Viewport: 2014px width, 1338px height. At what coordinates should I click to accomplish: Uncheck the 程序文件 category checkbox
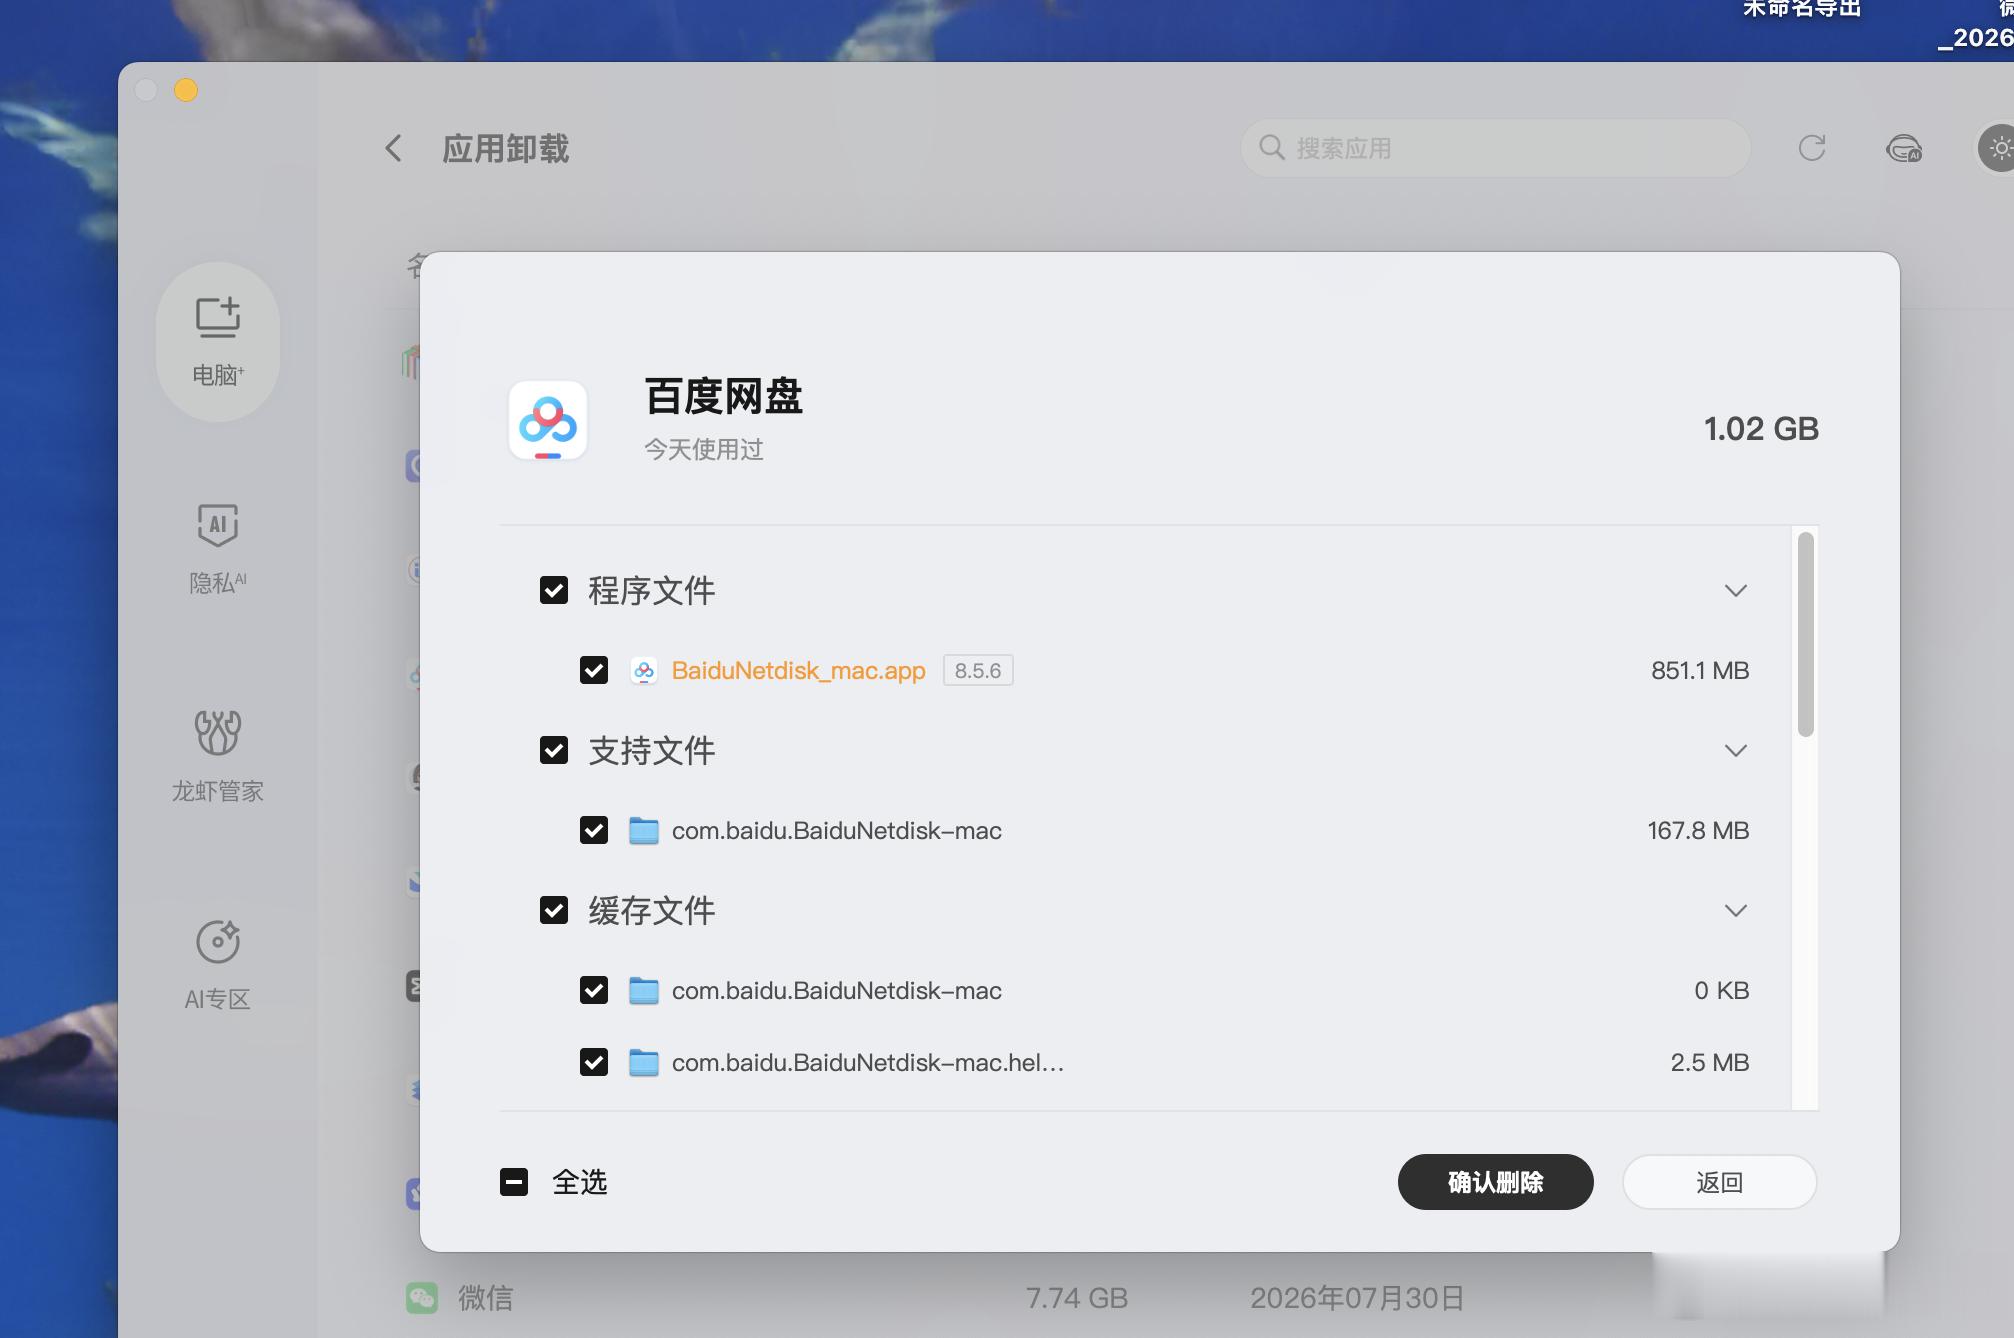[554, 590]
